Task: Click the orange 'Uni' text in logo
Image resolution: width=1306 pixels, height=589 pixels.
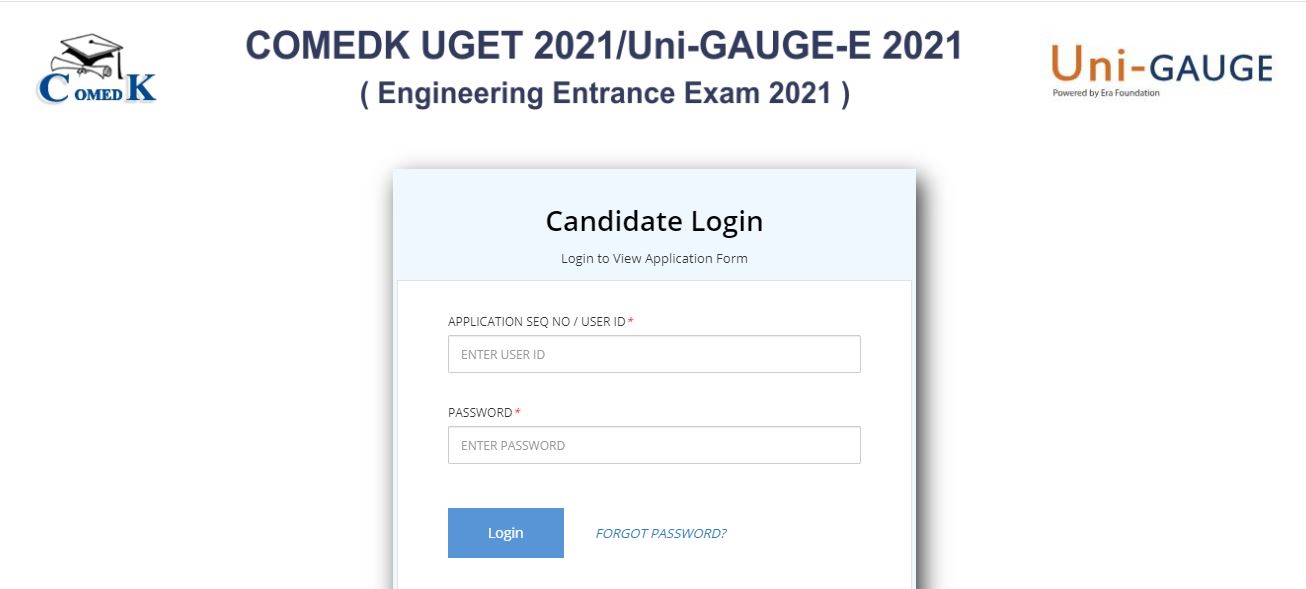Action: 1084,66
